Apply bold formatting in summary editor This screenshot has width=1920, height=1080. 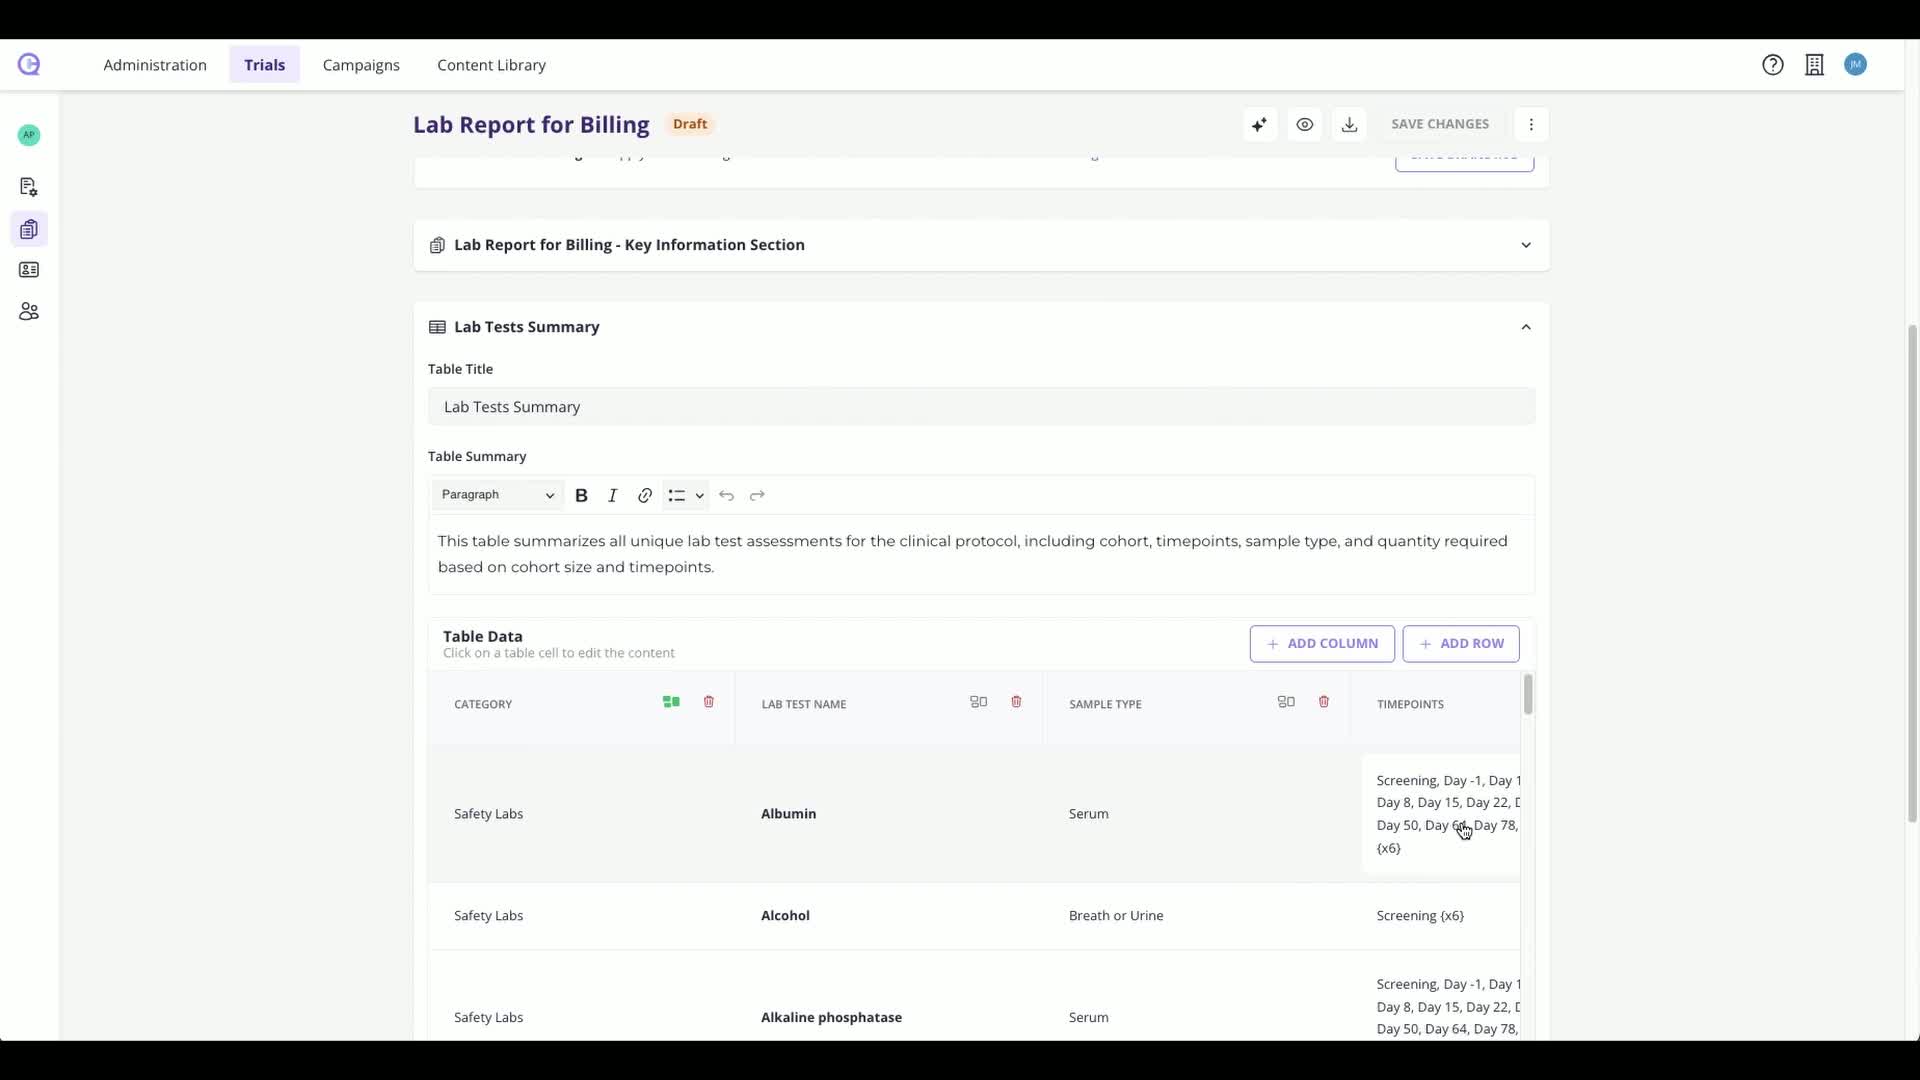pyautogui.click(x=581, y=496)
